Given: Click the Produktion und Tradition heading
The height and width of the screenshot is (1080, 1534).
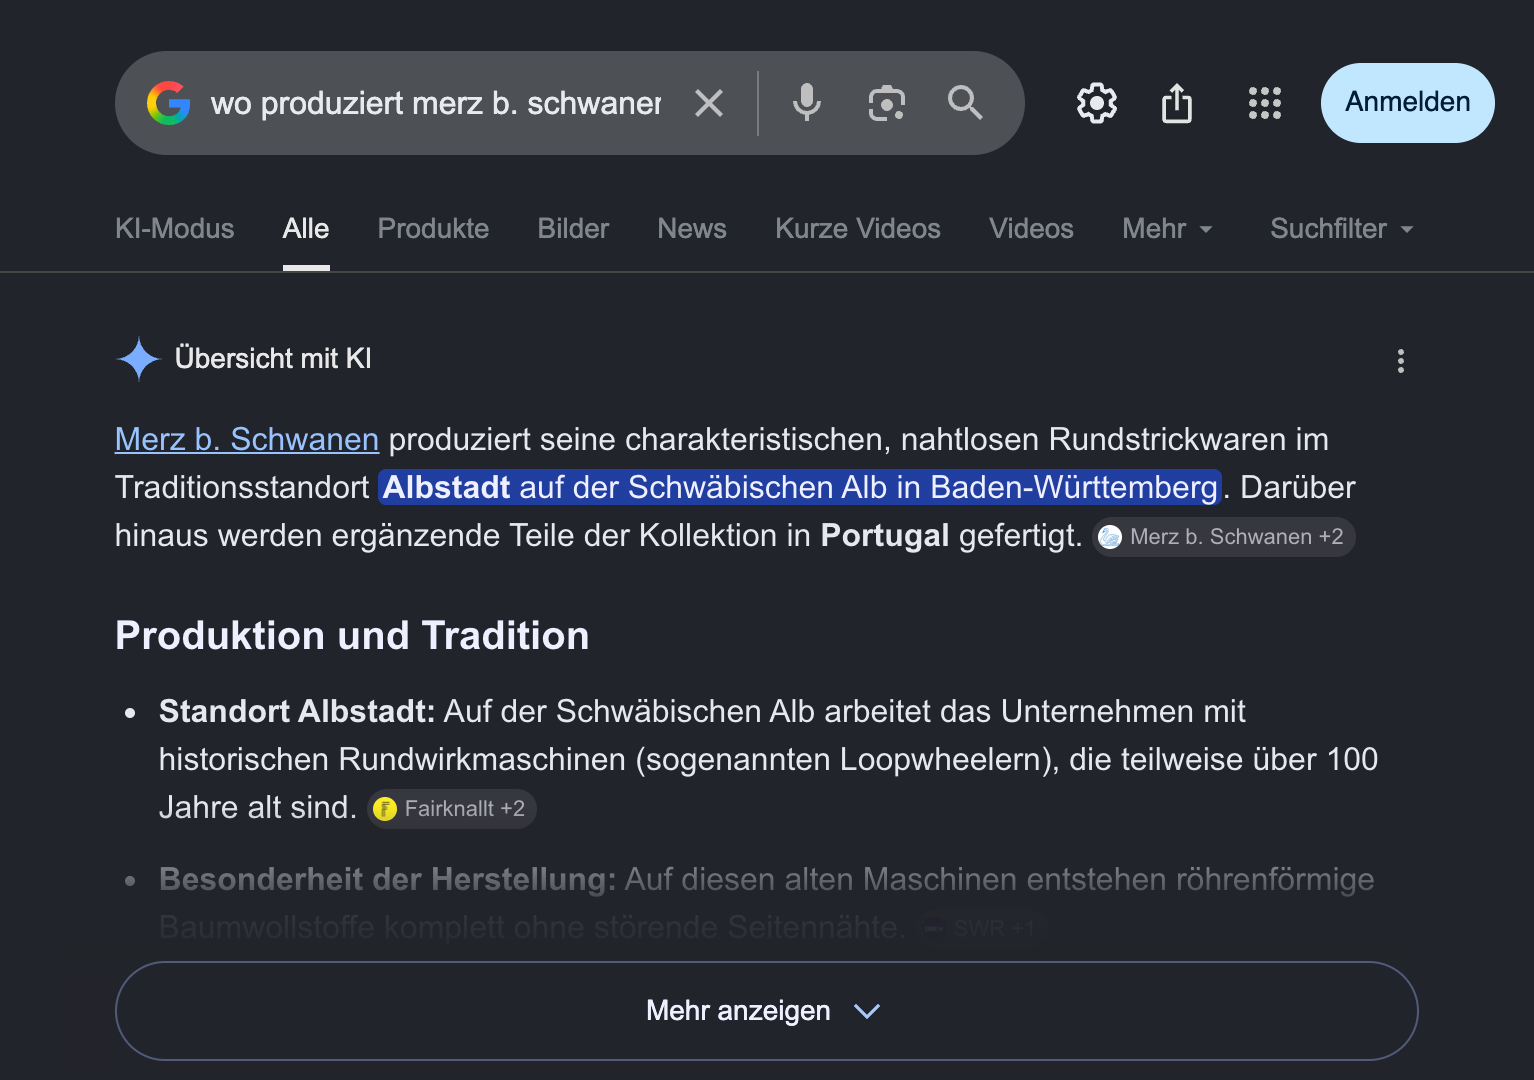Looking at the screenshot, I should 352,636.
